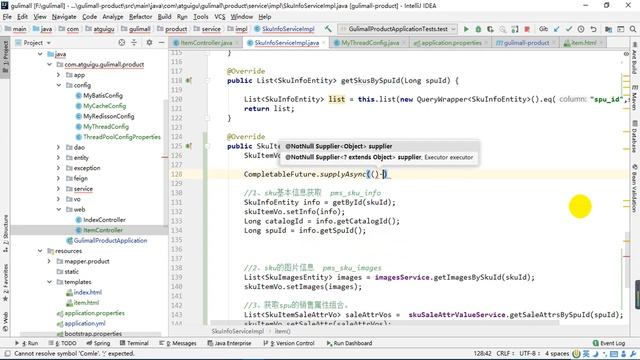The height and width of the screenshot is (360, 640).
Task: Click the override gutter icon at line 125
Action: click(189, 146)
